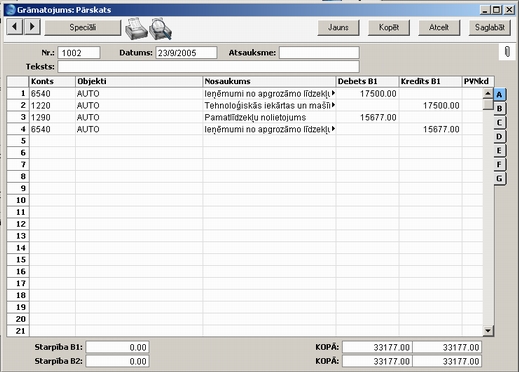Expand truncated name in row 4
Screen dimensions: 519x372
click(x=333, y=129)
